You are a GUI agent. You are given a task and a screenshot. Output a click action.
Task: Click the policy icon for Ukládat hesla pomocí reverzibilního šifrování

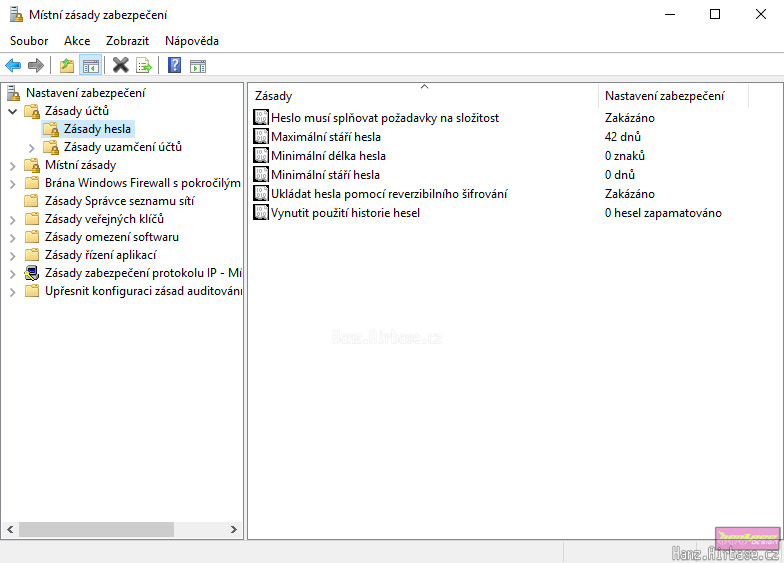tap(261, 194)
